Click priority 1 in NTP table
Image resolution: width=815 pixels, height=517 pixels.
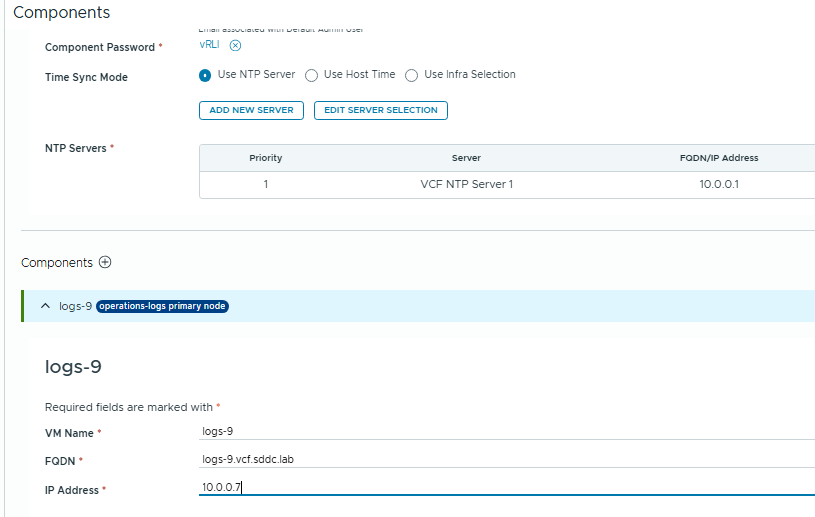pos(266,185)
